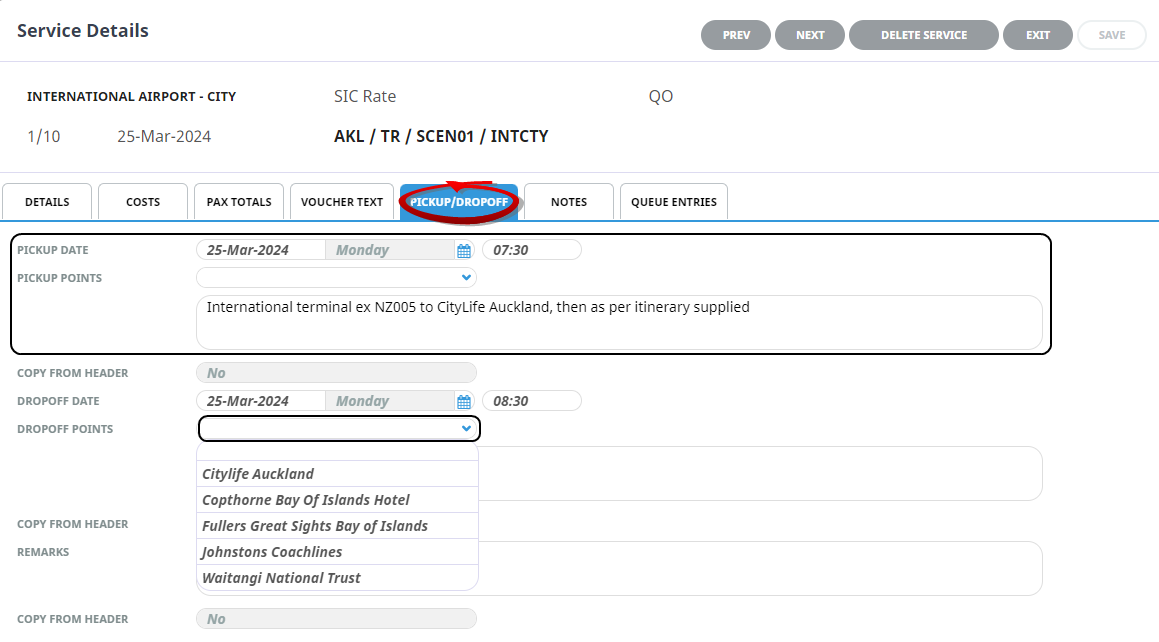The image size is (1159, 642).
Task: Click the Delete Service button
Action: [x=923, y=35]
